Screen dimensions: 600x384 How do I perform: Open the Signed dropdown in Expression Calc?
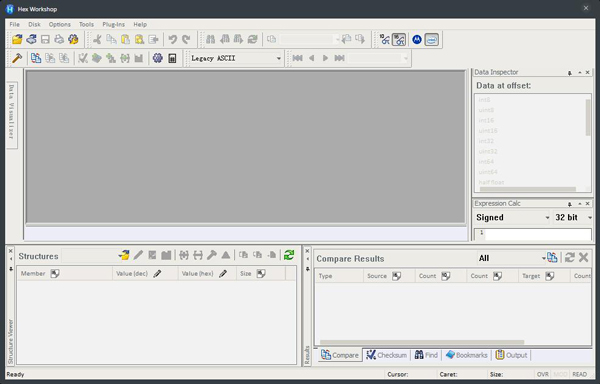point(512,217)
